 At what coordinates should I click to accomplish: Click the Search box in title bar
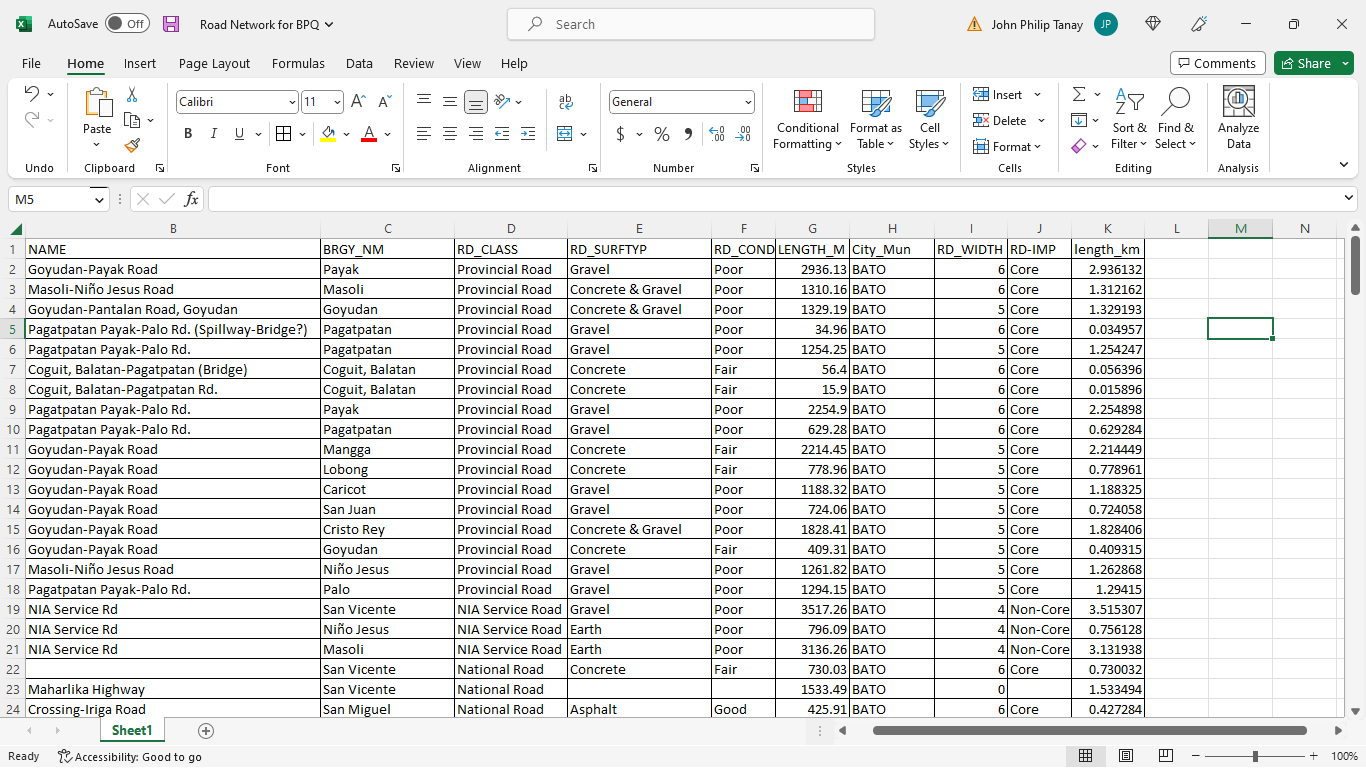(691, 24)
